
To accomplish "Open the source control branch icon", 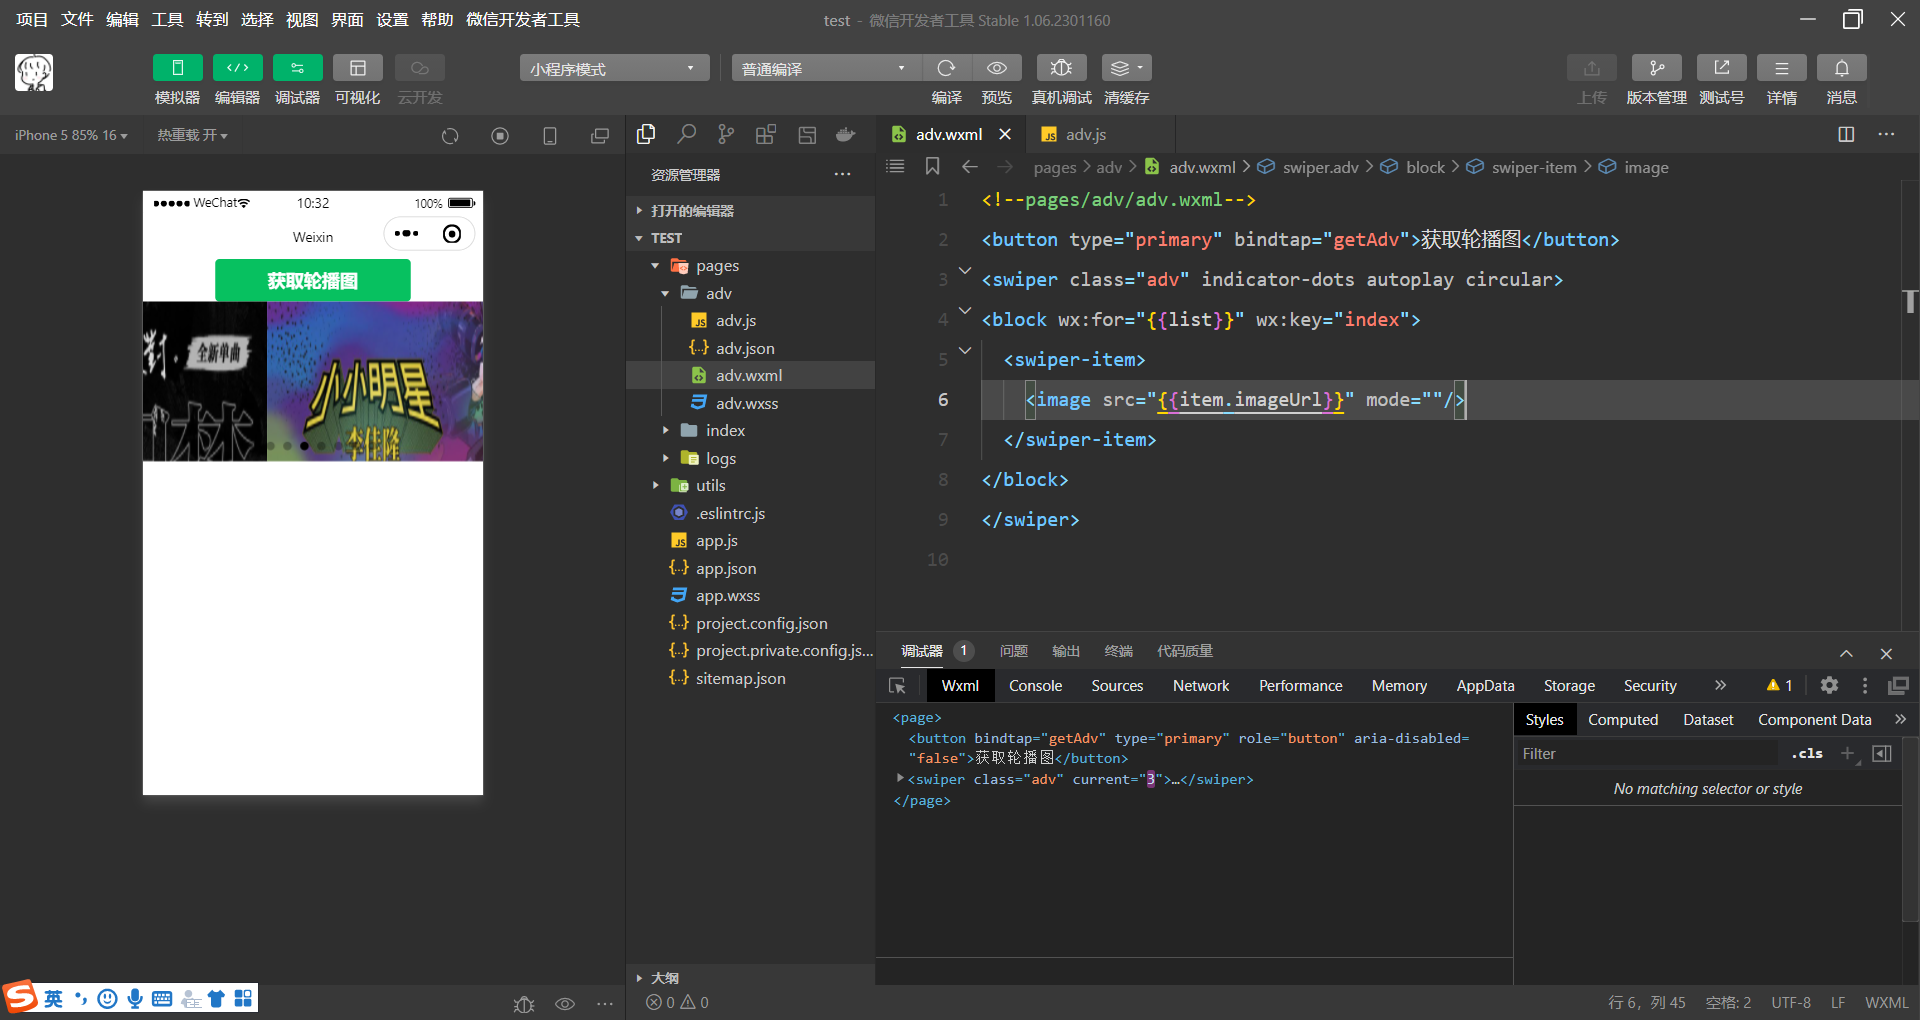I will tap(726, 134).
